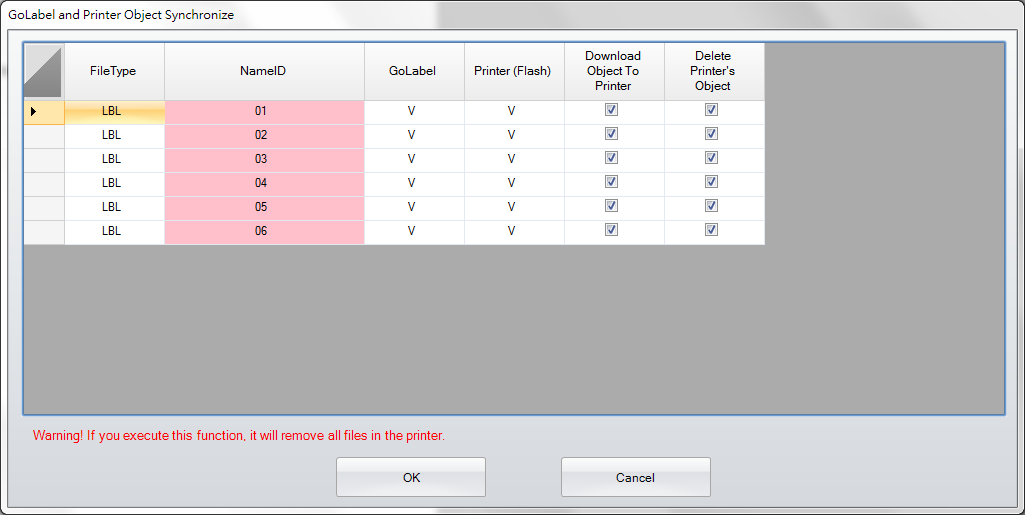Toggle Delete Printer's Object checkbox for row 04

pos(711,182)
